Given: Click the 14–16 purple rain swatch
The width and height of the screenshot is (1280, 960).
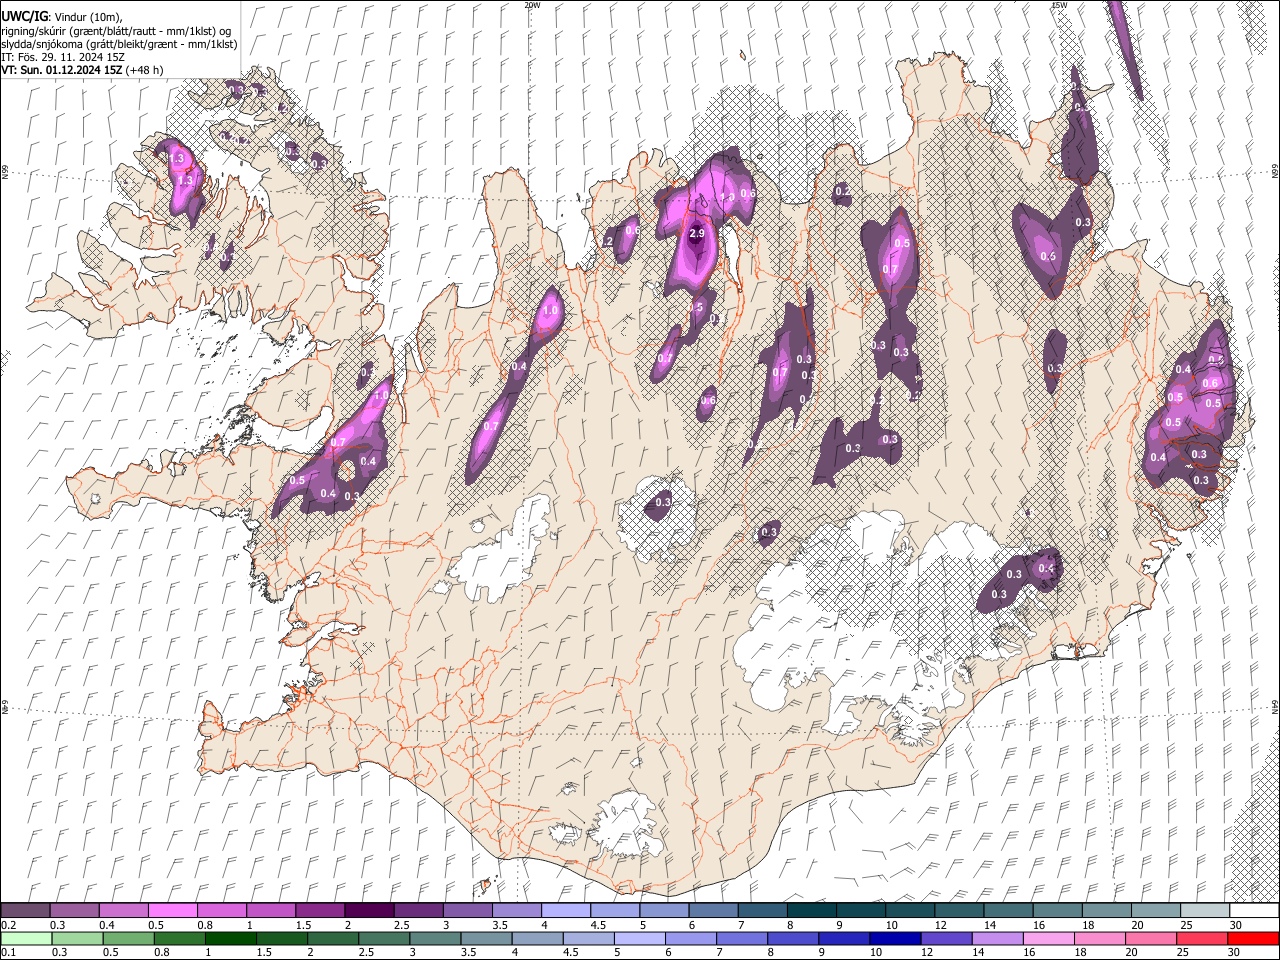Looking at the screenshot, I should 997,938.
